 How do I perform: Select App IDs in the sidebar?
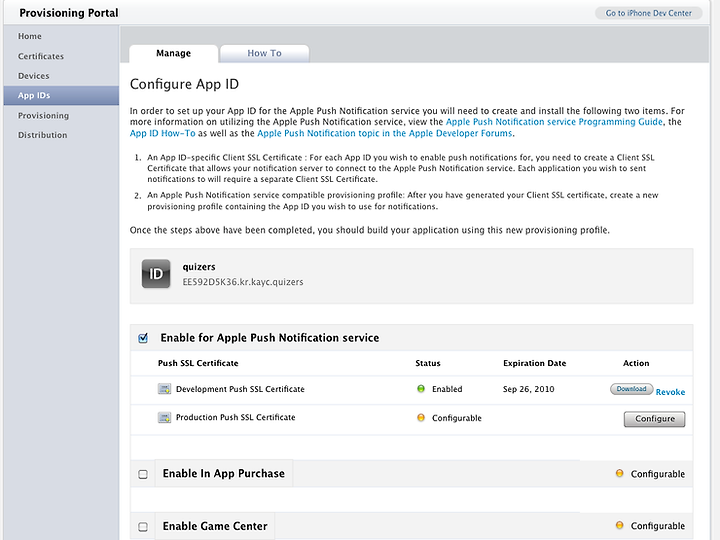pos(61,96)
